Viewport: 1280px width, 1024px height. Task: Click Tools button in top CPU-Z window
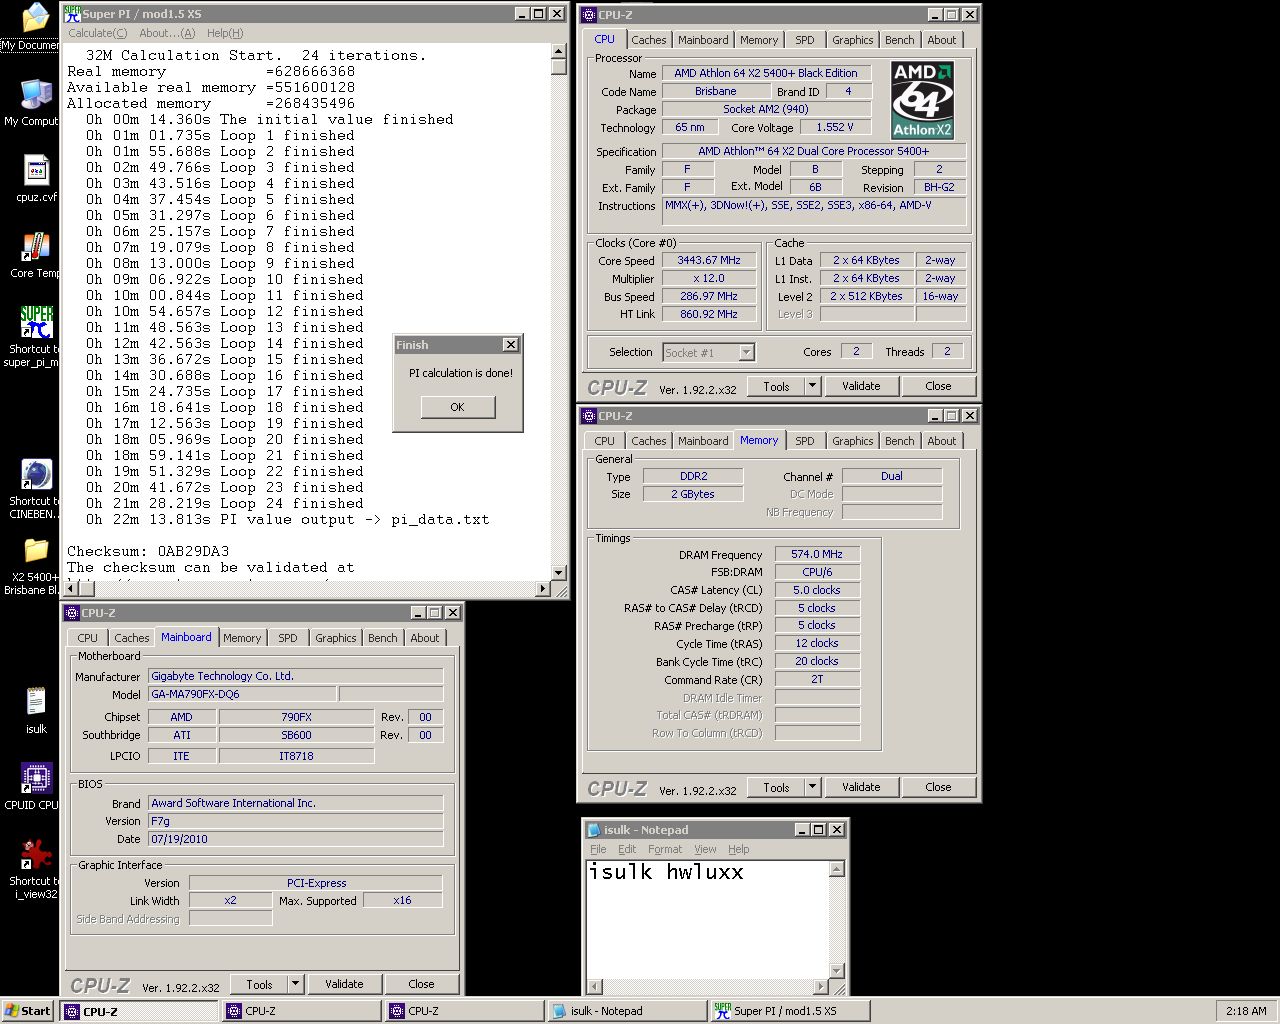[x=777, y=386]
